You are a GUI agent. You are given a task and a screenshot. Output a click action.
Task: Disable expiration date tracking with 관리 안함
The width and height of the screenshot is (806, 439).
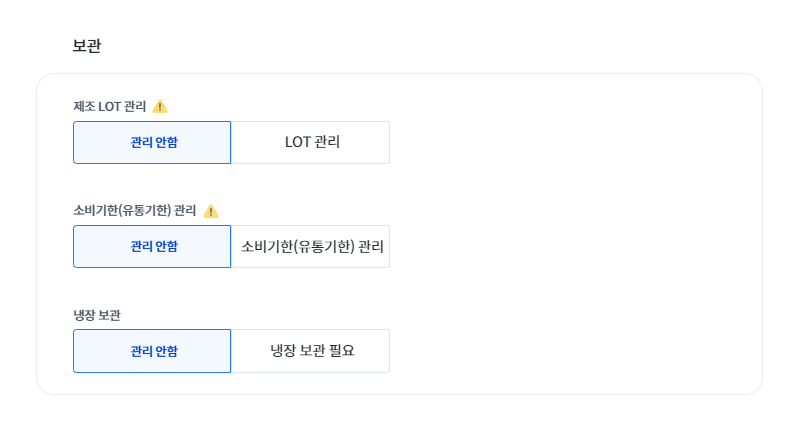point(152,246)
